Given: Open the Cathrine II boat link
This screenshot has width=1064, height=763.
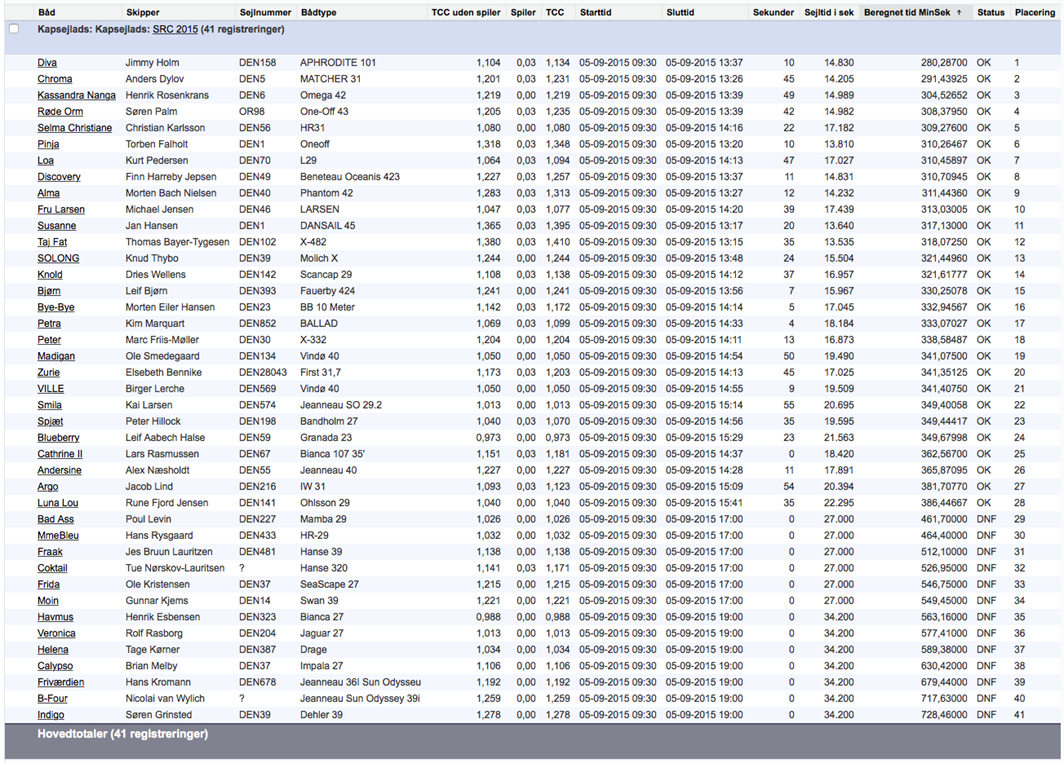Looking at the screenshot, I should 60,453.
